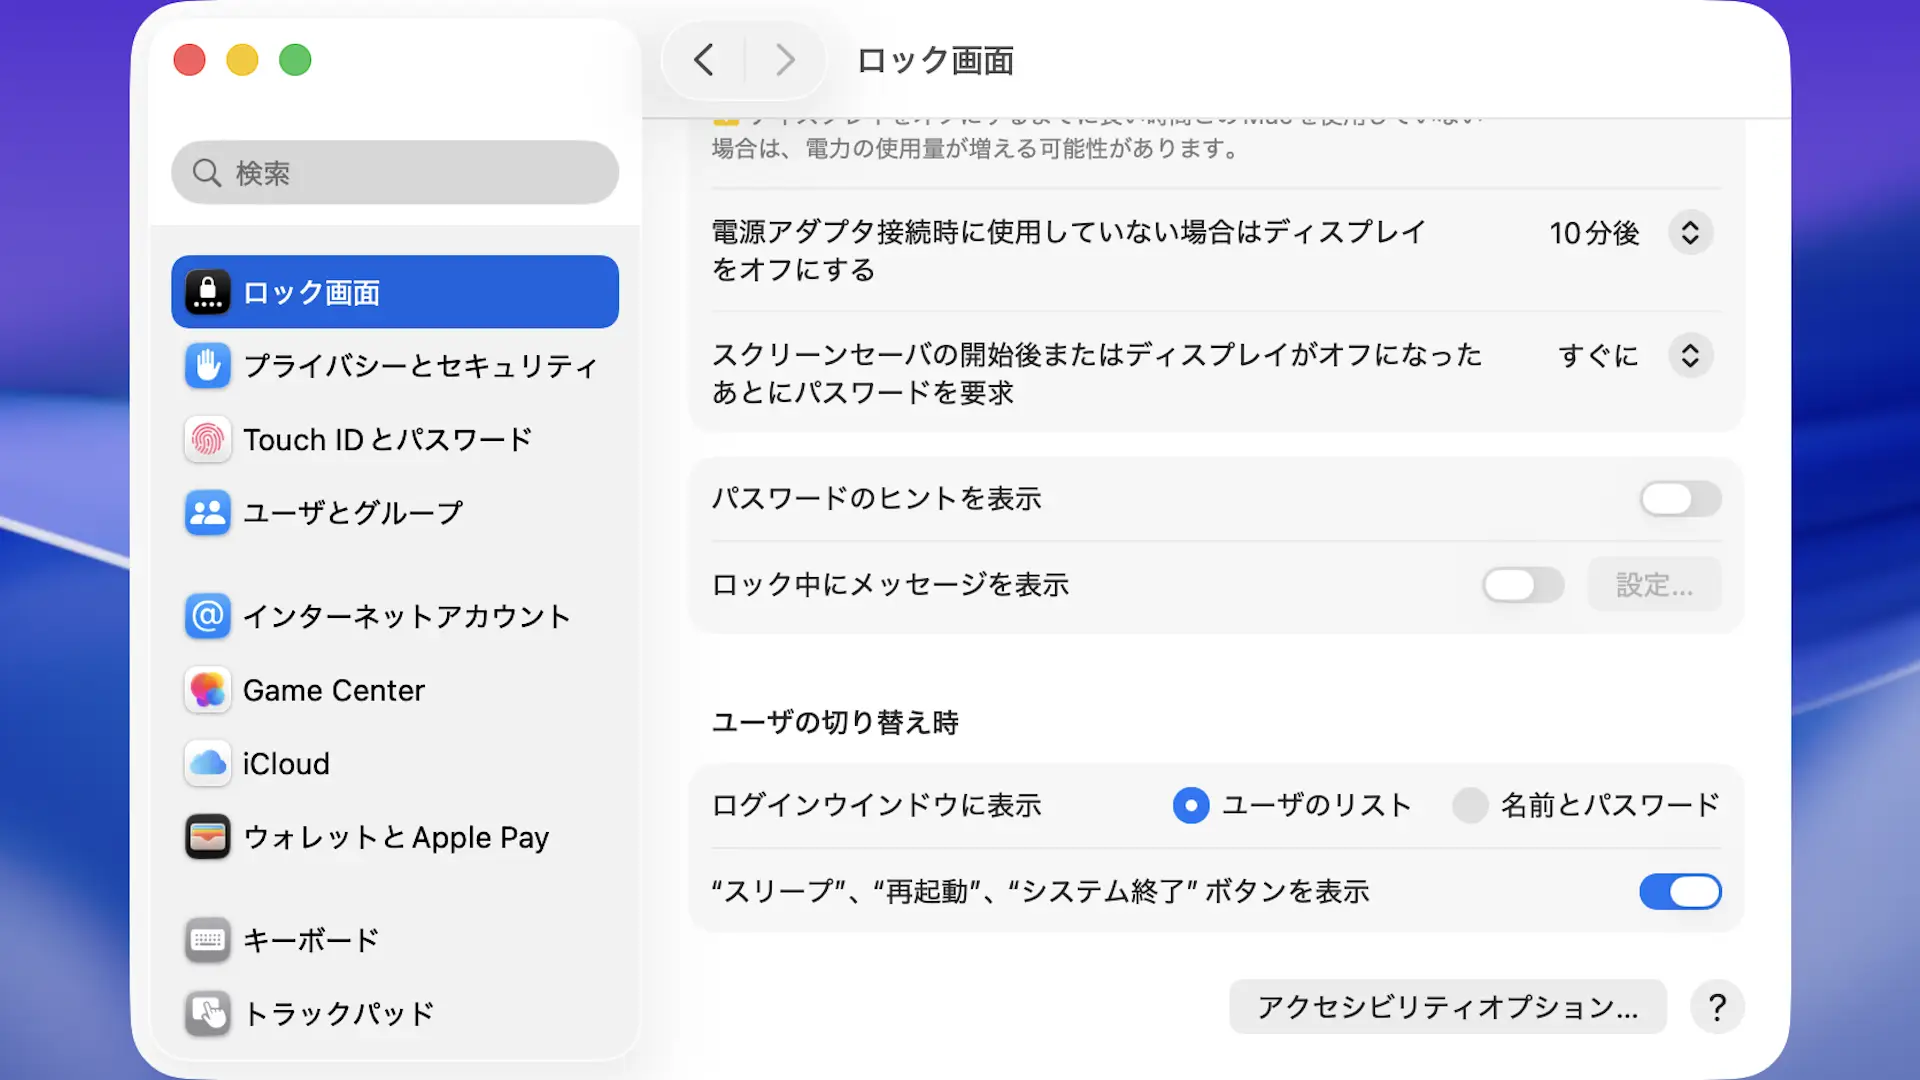The height and width of the screenshot is (1080, 1920).
Task: Click the 検索 search field
Action: [x=394, y=173]
